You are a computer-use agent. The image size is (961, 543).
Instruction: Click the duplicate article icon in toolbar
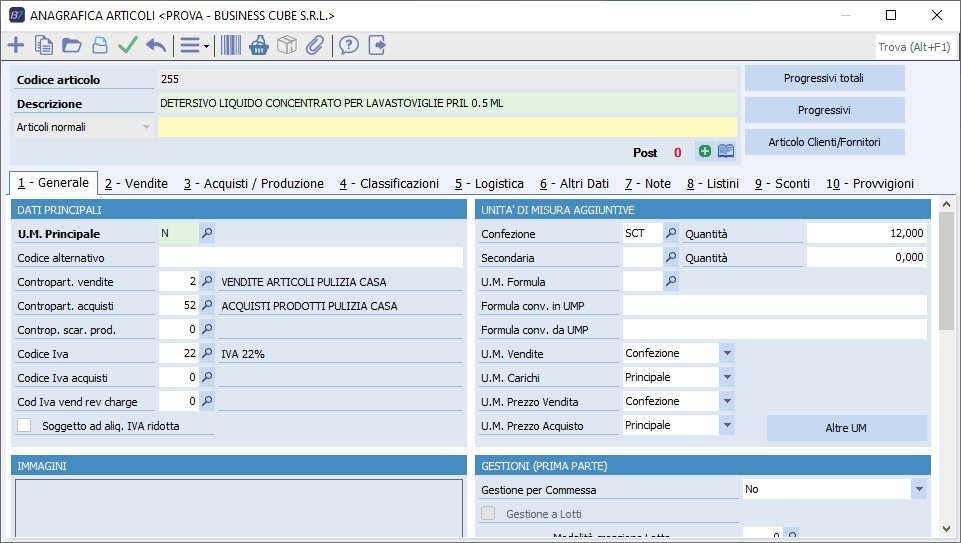click(44, 45)
